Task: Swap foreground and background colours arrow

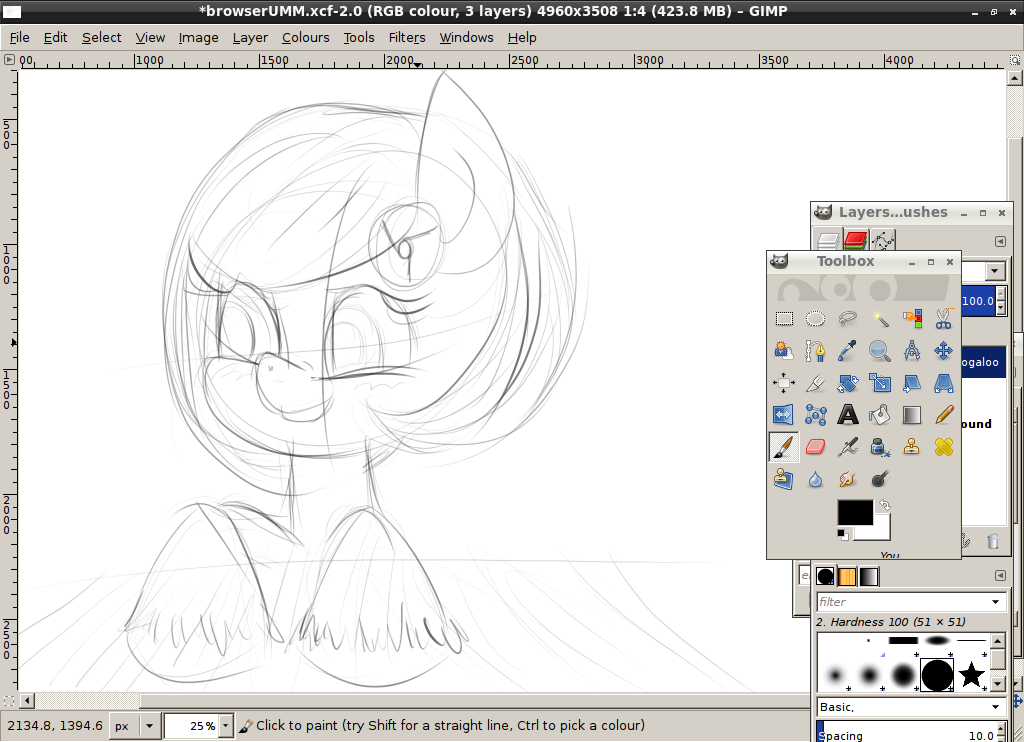Action: [x=884, y=505]
